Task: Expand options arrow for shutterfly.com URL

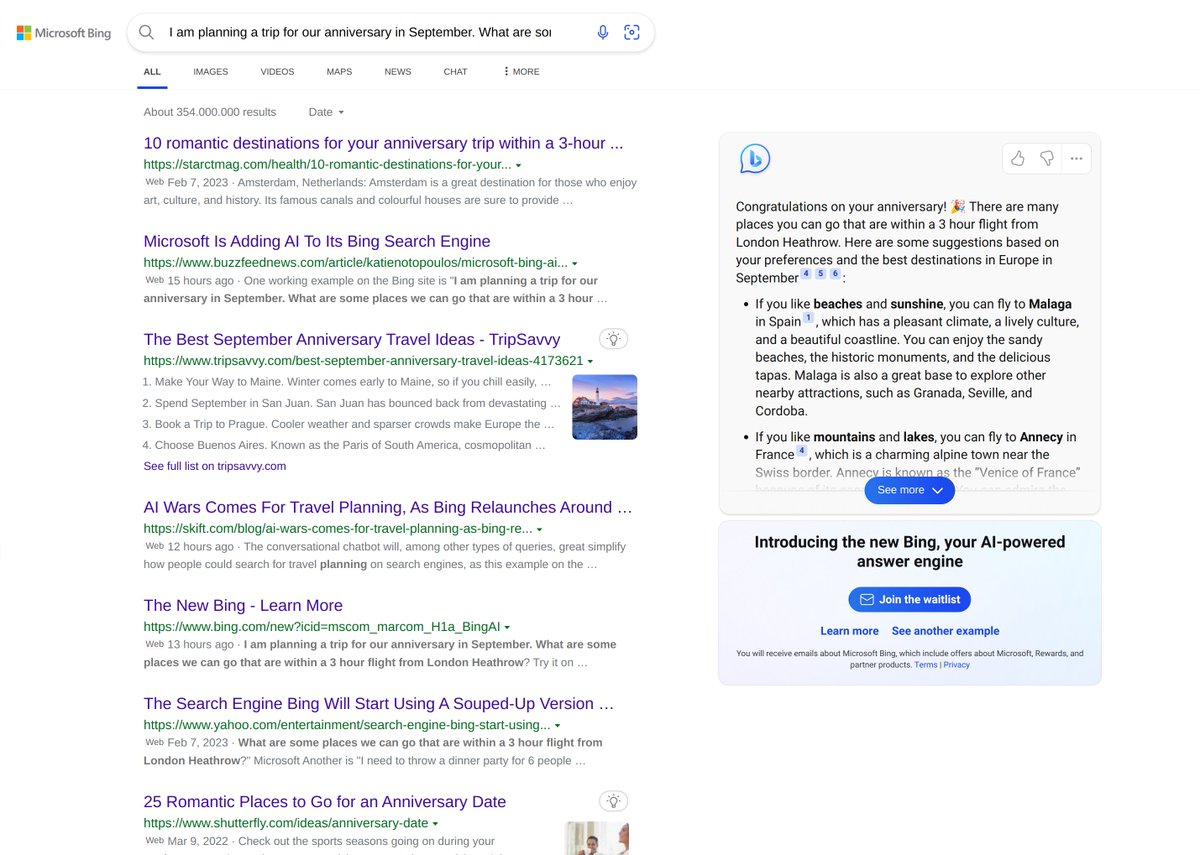Action: [435, 824]
